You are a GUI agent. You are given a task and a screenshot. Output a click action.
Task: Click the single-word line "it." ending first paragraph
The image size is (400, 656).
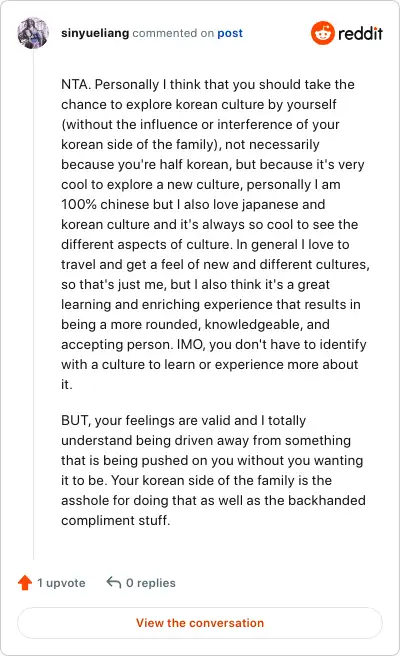pyautogui.click(x=67, y=384)
